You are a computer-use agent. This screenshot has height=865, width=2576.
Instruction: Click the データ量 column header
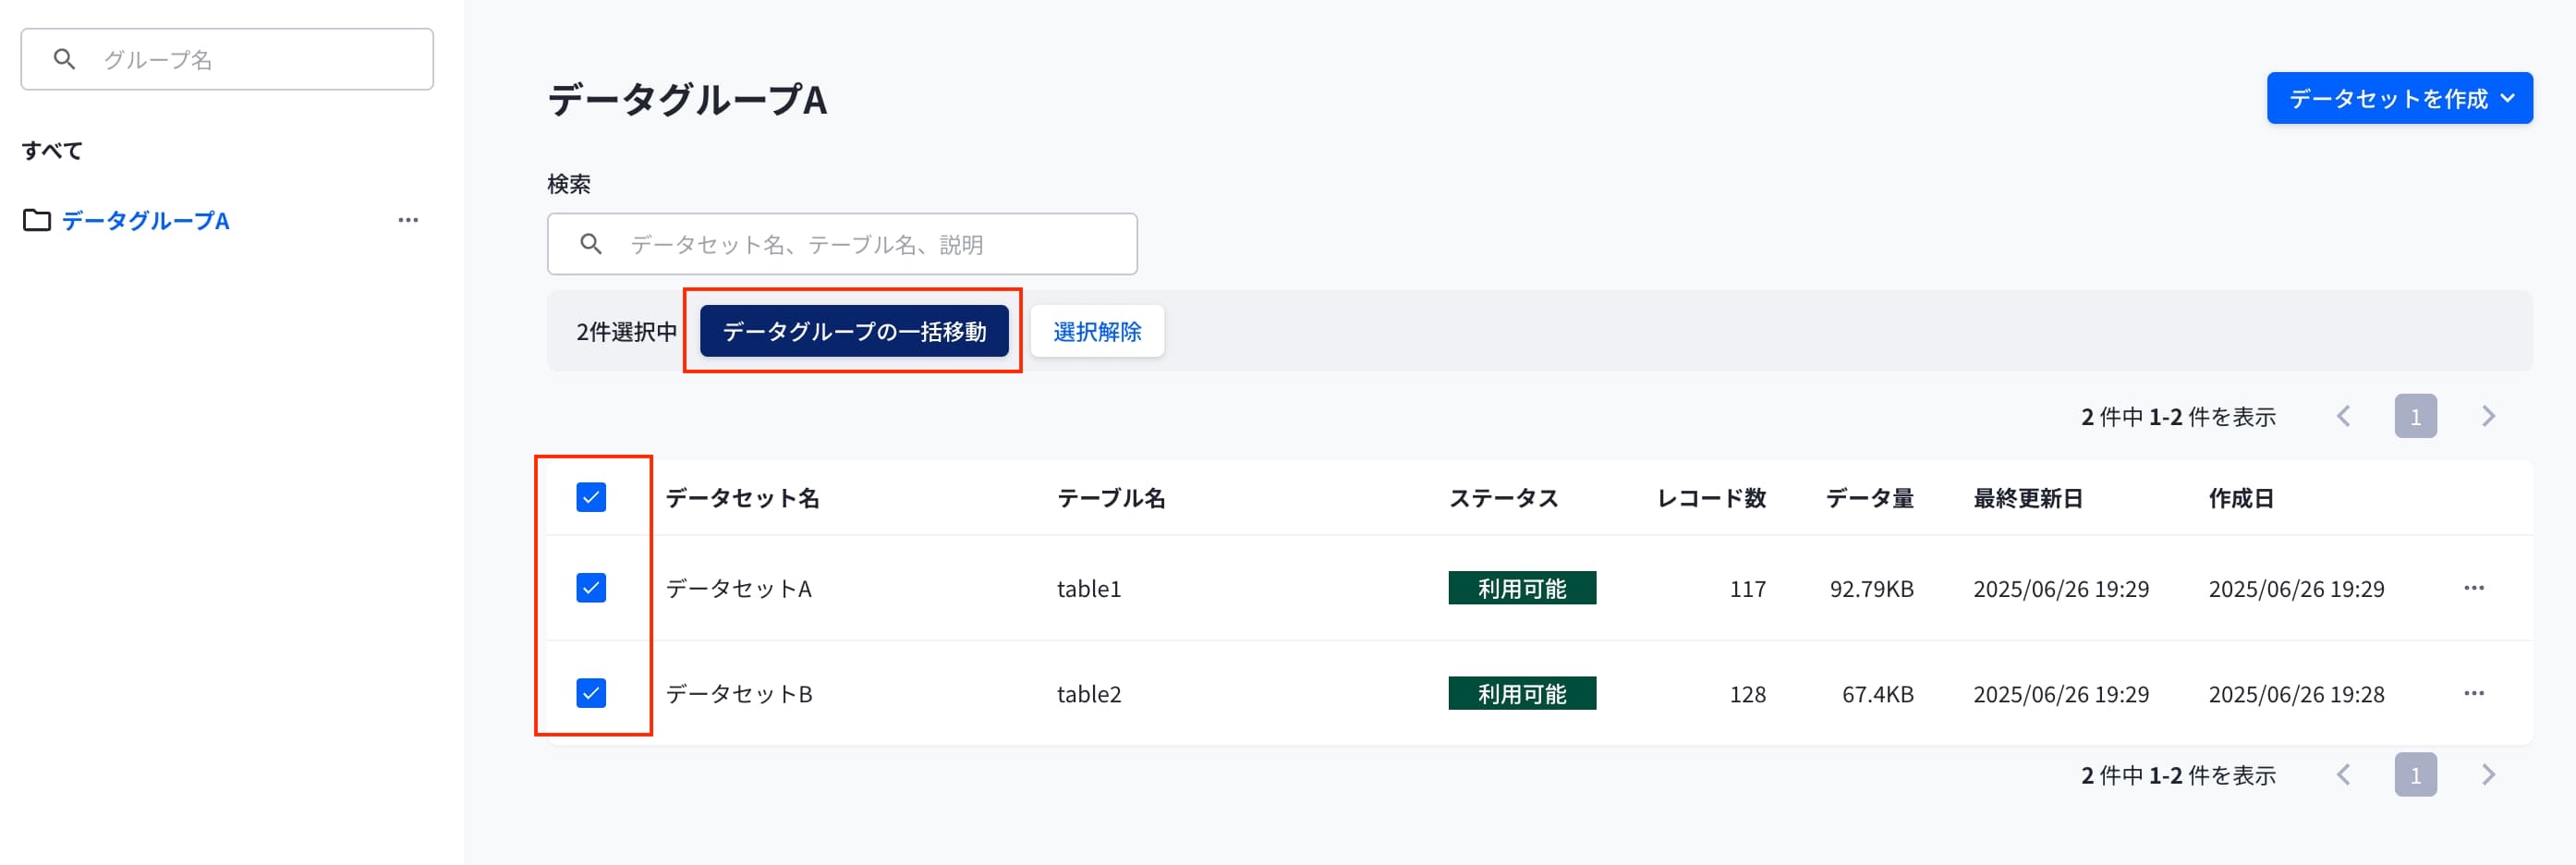(1869, 498)
